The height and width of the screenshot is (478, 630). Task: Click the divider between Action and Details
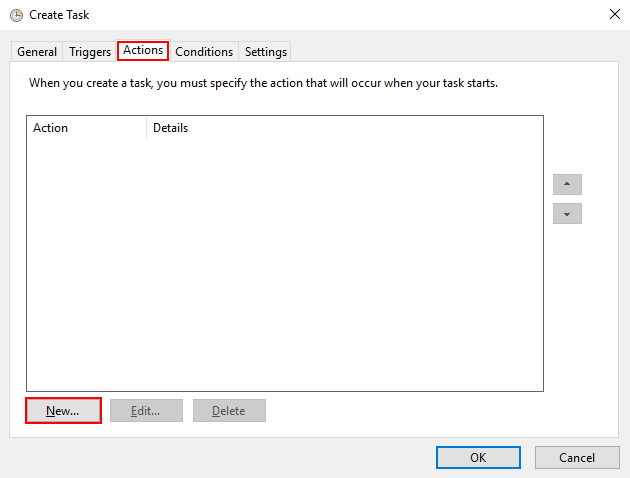point(146,128)
